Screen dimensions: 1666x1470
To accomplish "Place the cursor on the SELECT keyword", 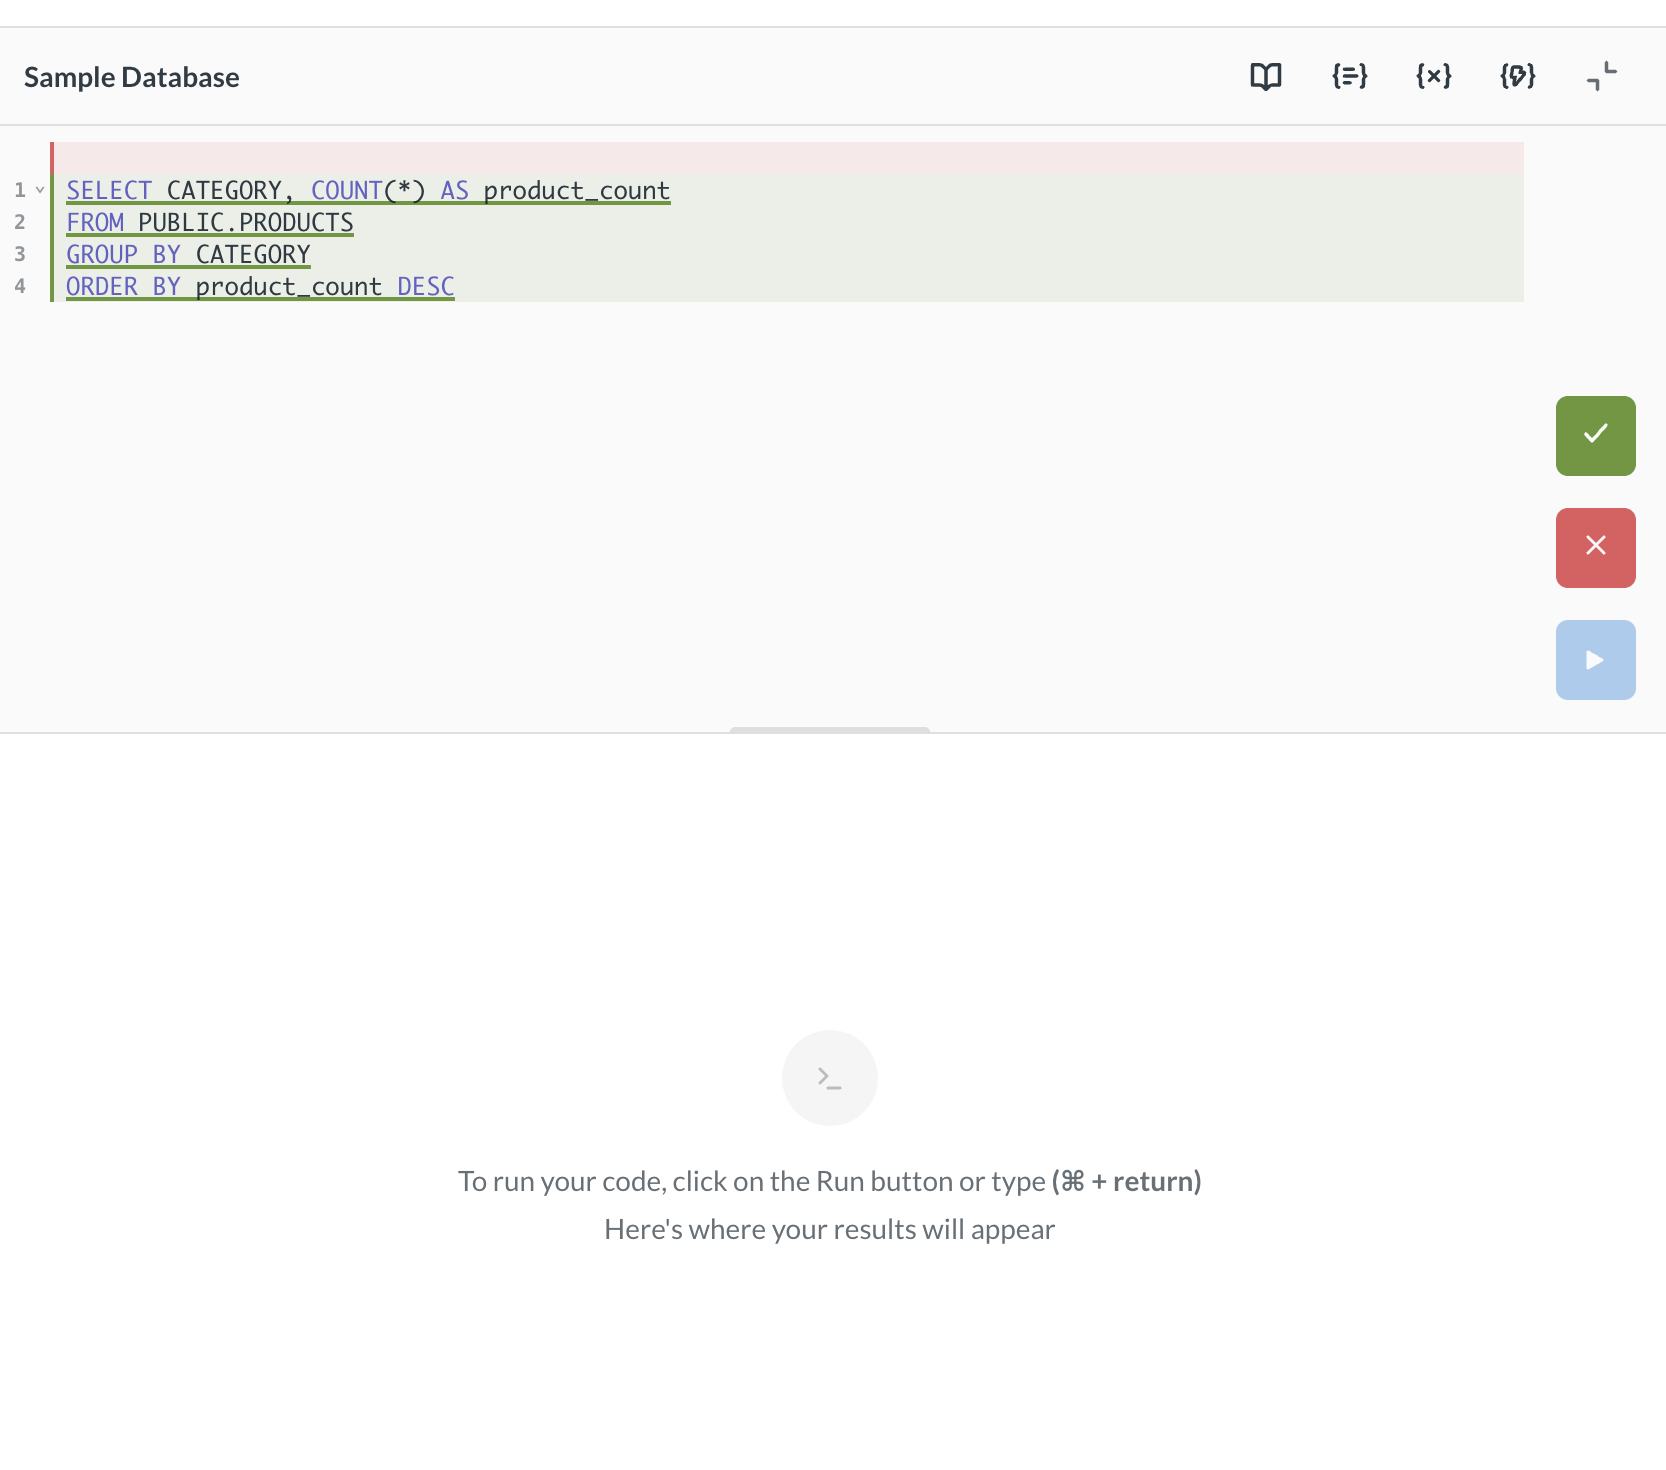I will pos(108,190).
